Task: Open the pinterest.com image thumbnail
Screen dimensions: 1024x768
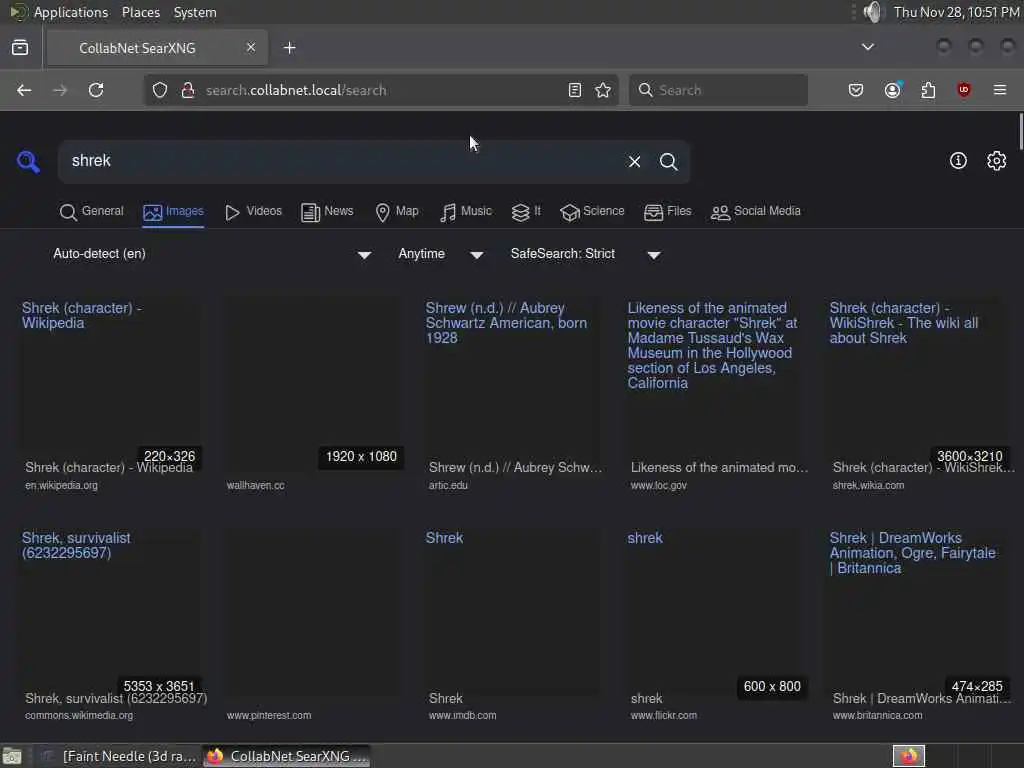Action: coord(312,612)
